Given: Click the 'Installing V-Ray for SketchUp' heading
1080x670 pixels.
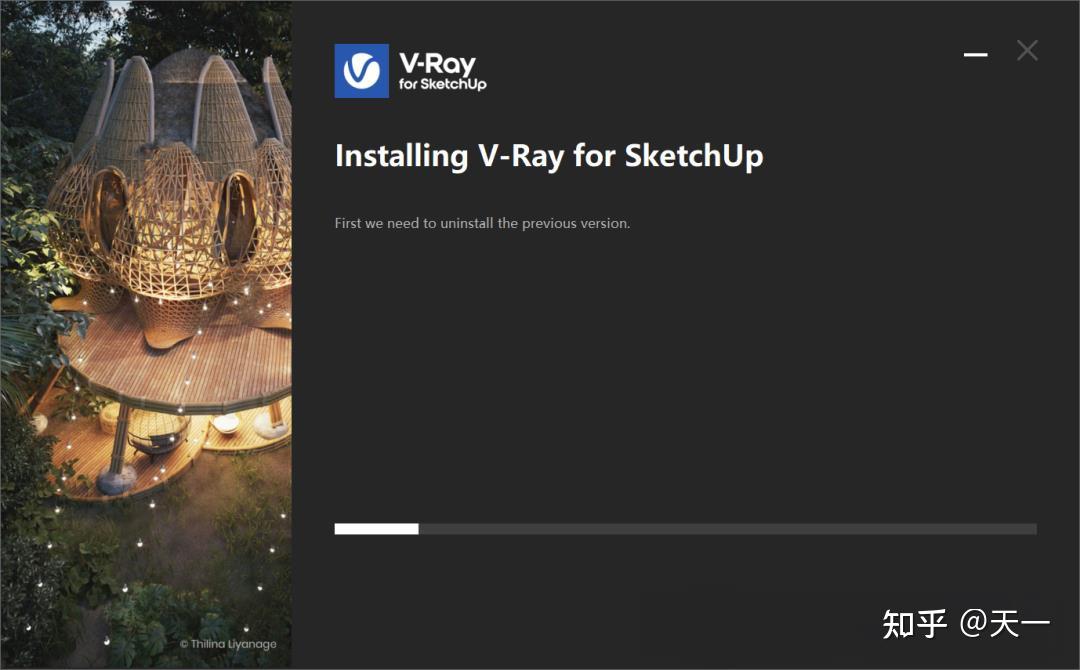Looking at the screenshot, I should pos(548,156).
